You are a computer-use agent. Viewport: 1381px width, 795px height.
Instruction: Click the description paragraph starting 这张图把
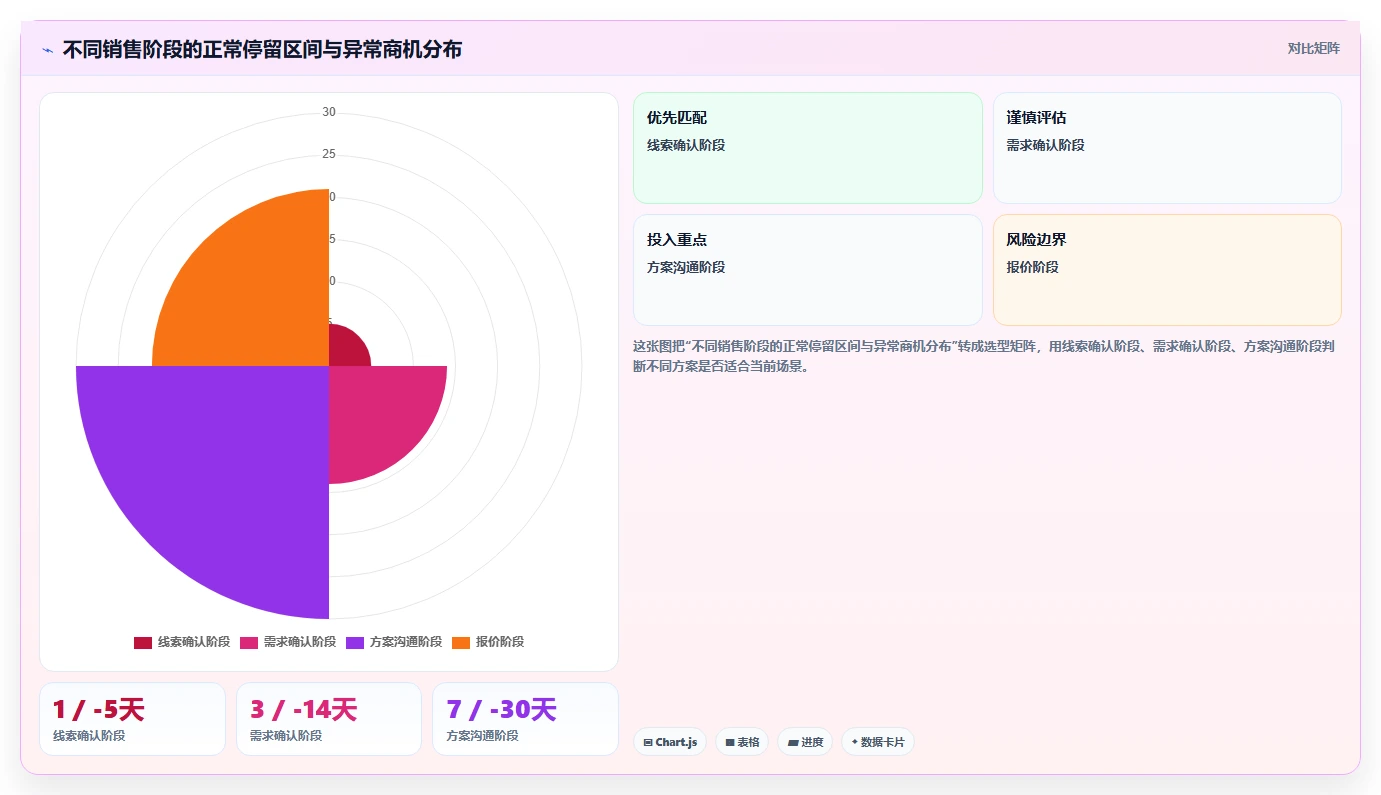[x=984, y=356]
